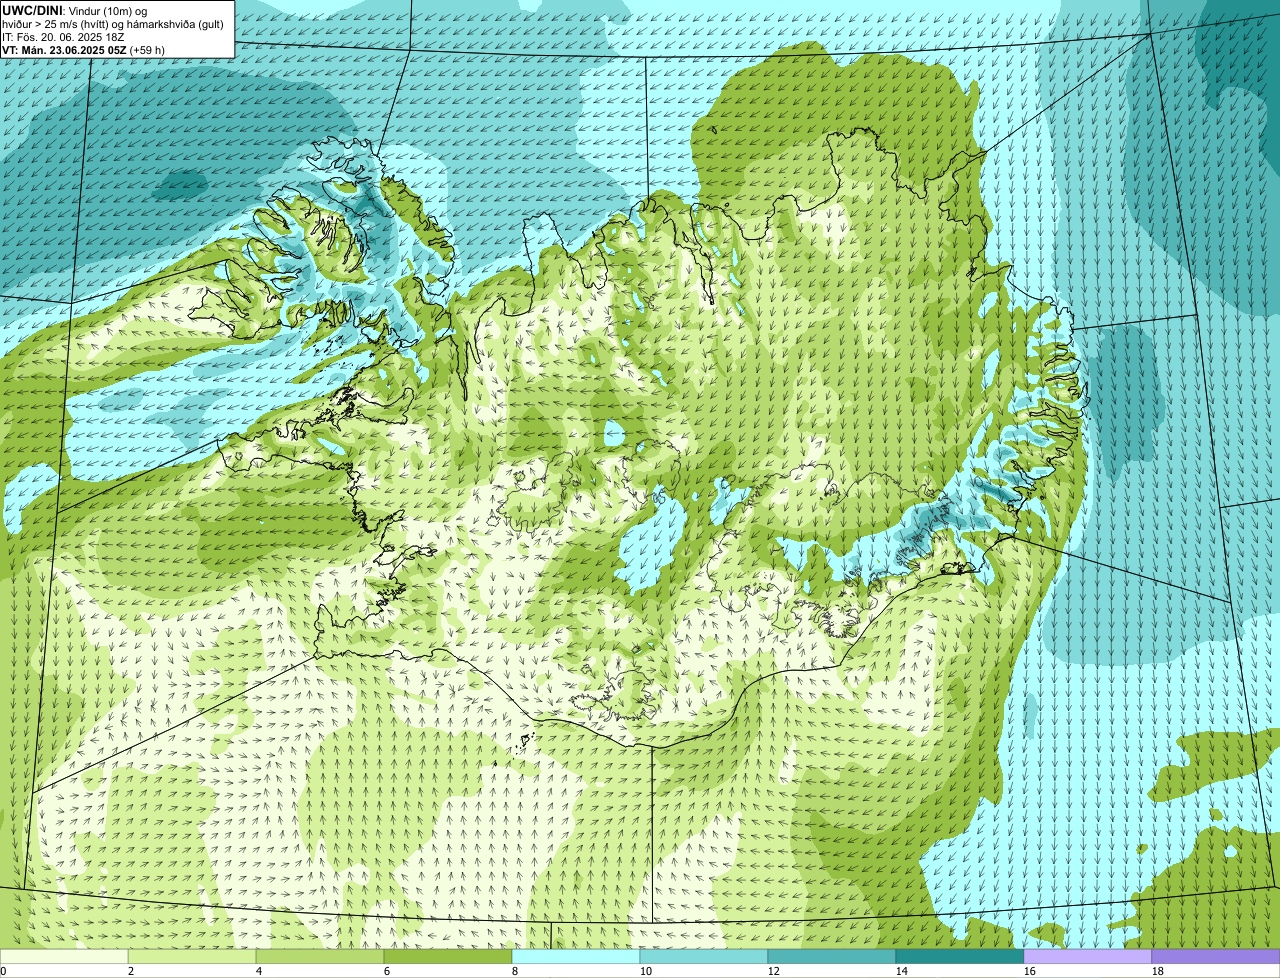Screen dimensions: 1280x978
Task: Click the legend tick label "10"
Action: tap(646, 971)
